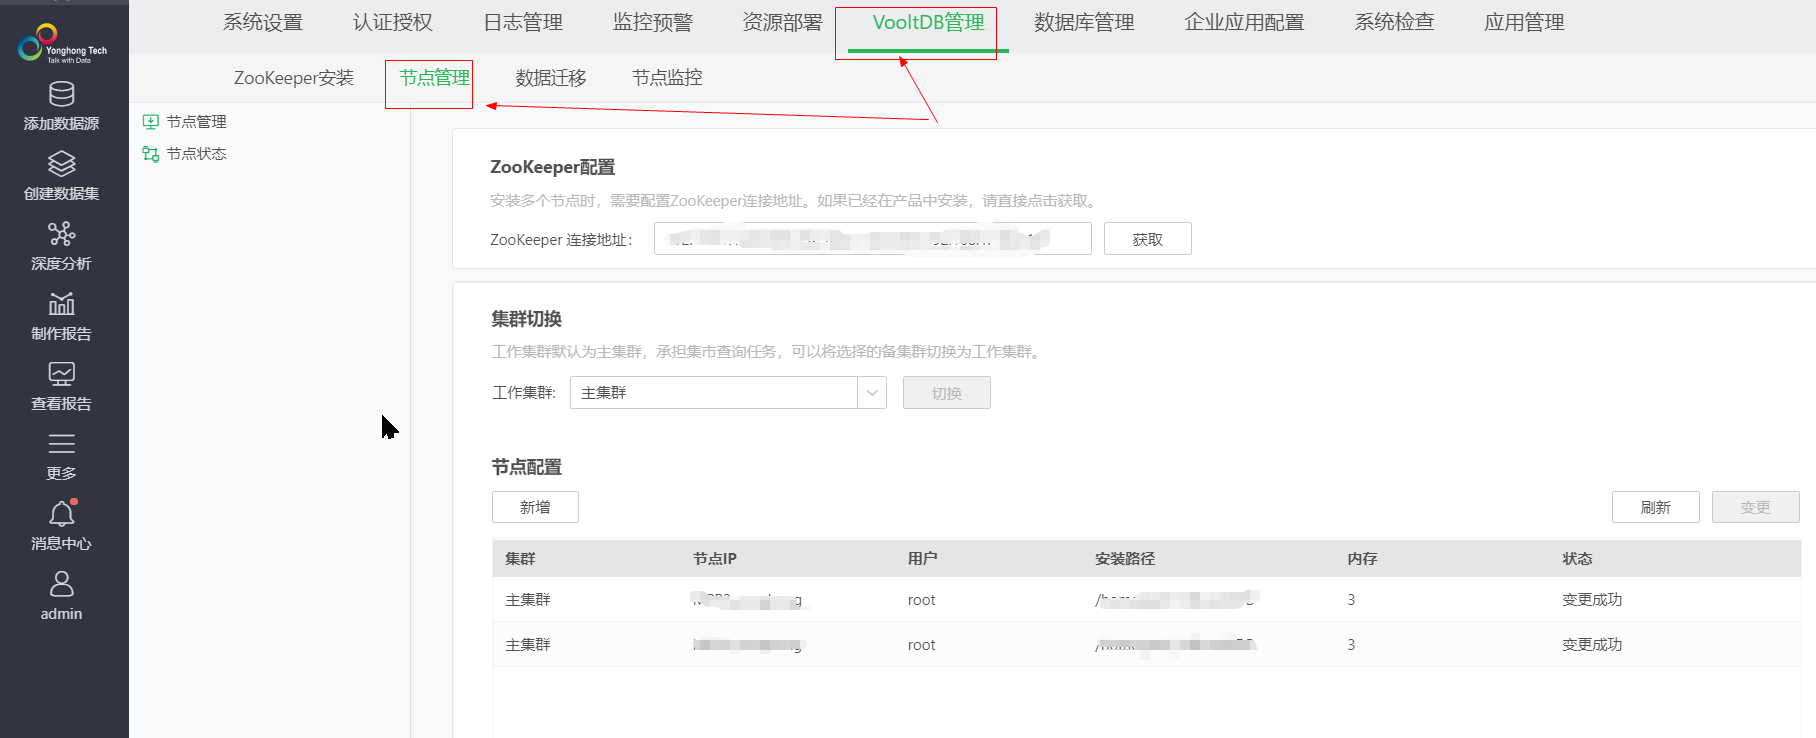Click the 集群切换 section heading

click(527, 319)
